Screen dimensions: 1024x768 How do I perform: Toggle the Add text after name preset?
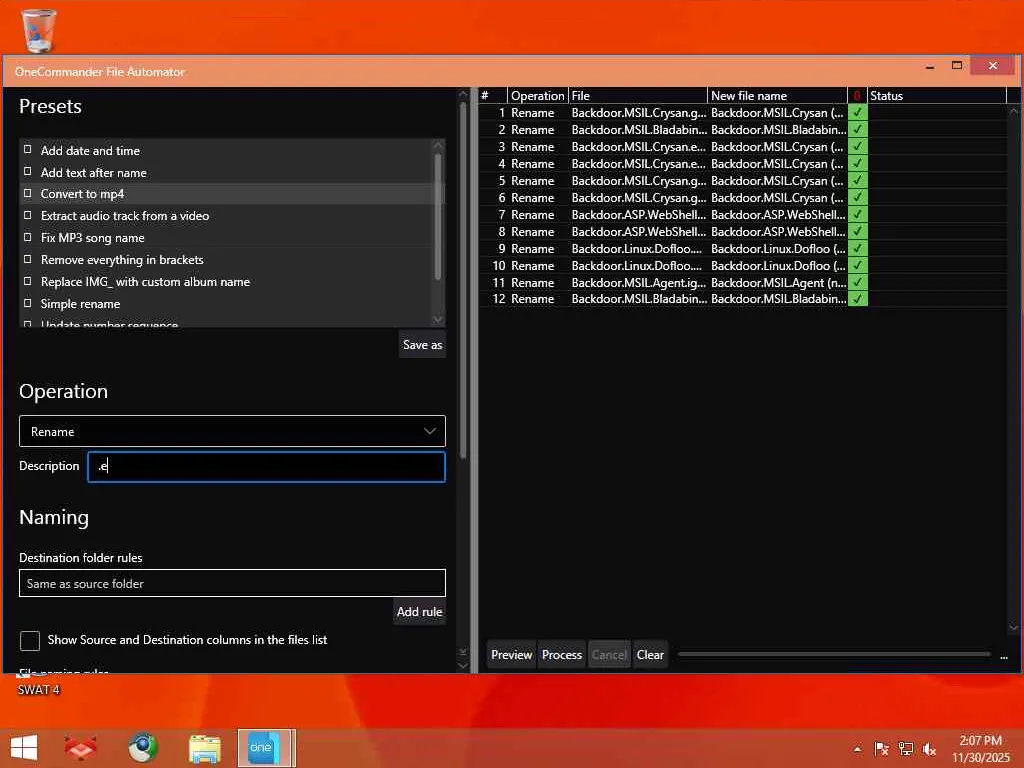(27, 171)
